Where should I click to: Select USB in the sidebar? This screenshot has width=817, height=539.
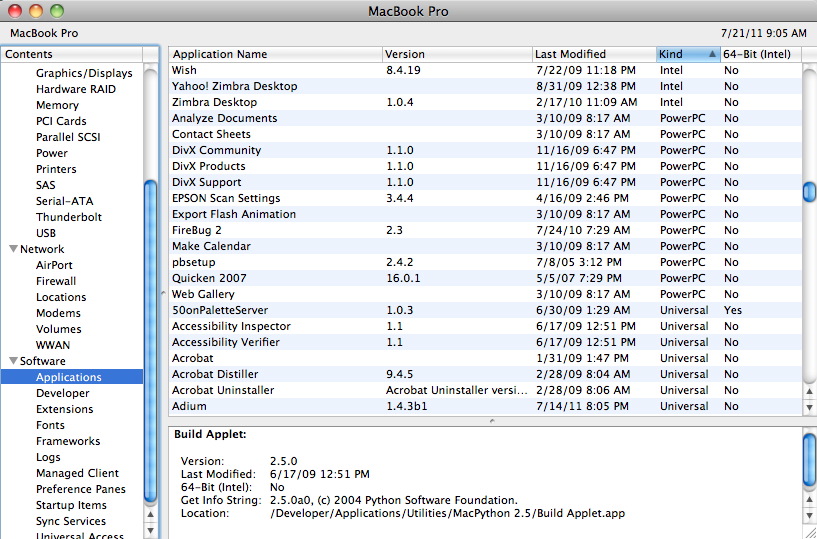pos(46,233)
